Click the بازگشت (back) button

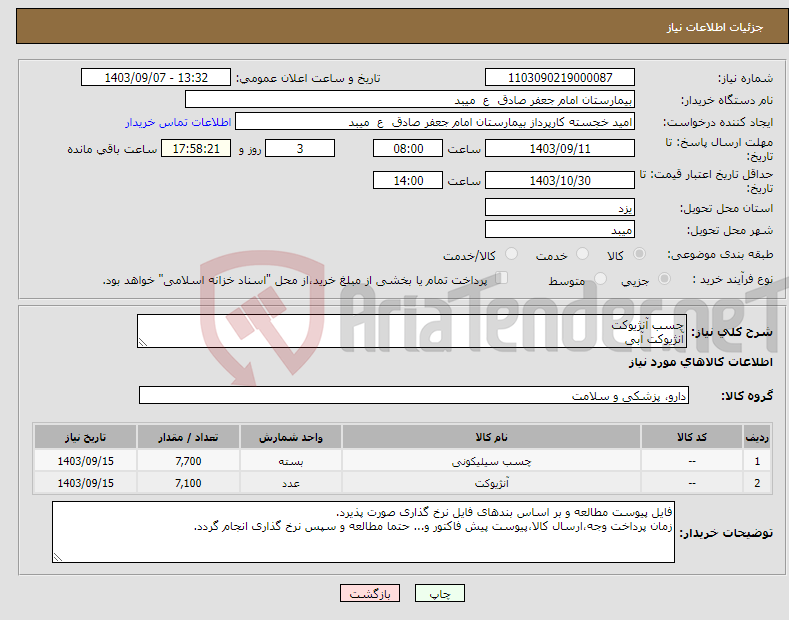tap(370, 593)
